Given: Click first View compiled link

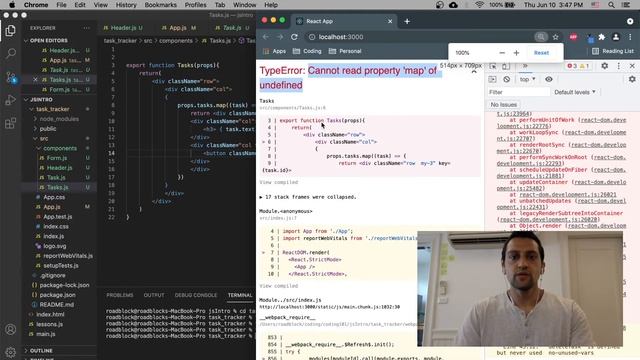Looking at the screenshot, I should pos(279,182).
